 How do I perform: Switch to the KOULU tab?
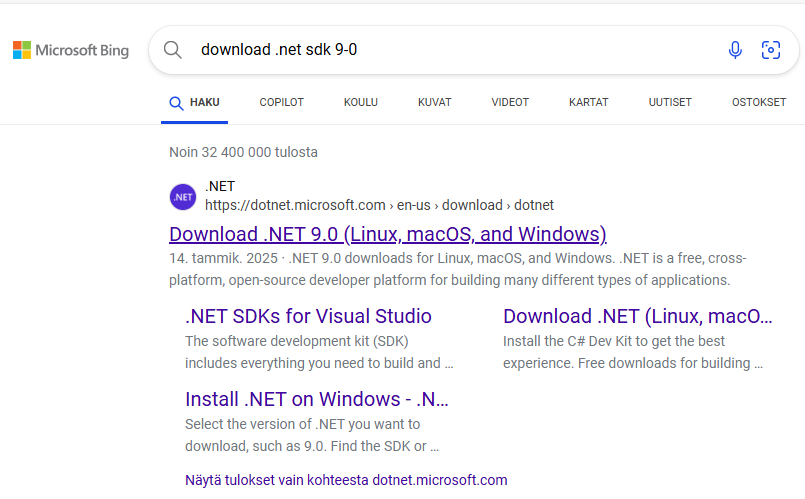360,102
